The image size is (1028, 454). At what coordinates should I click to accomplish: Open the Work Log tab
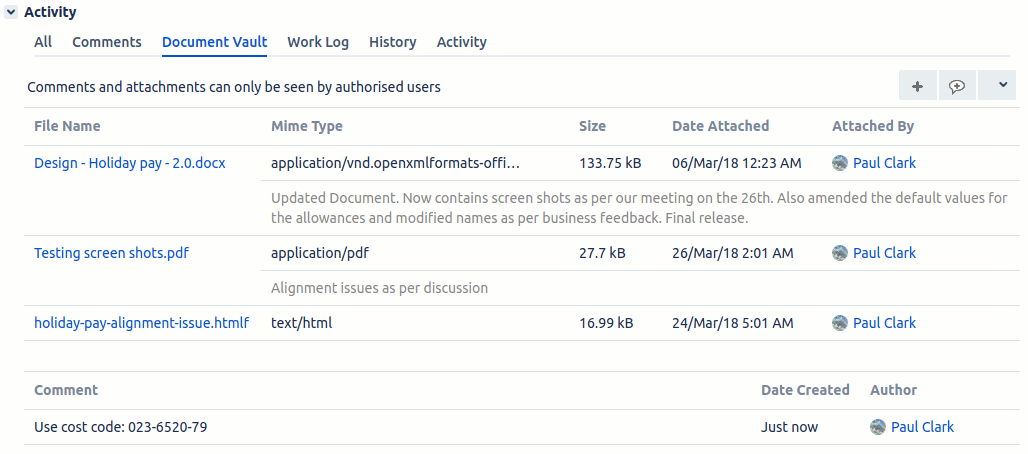(x=318, y=42)
